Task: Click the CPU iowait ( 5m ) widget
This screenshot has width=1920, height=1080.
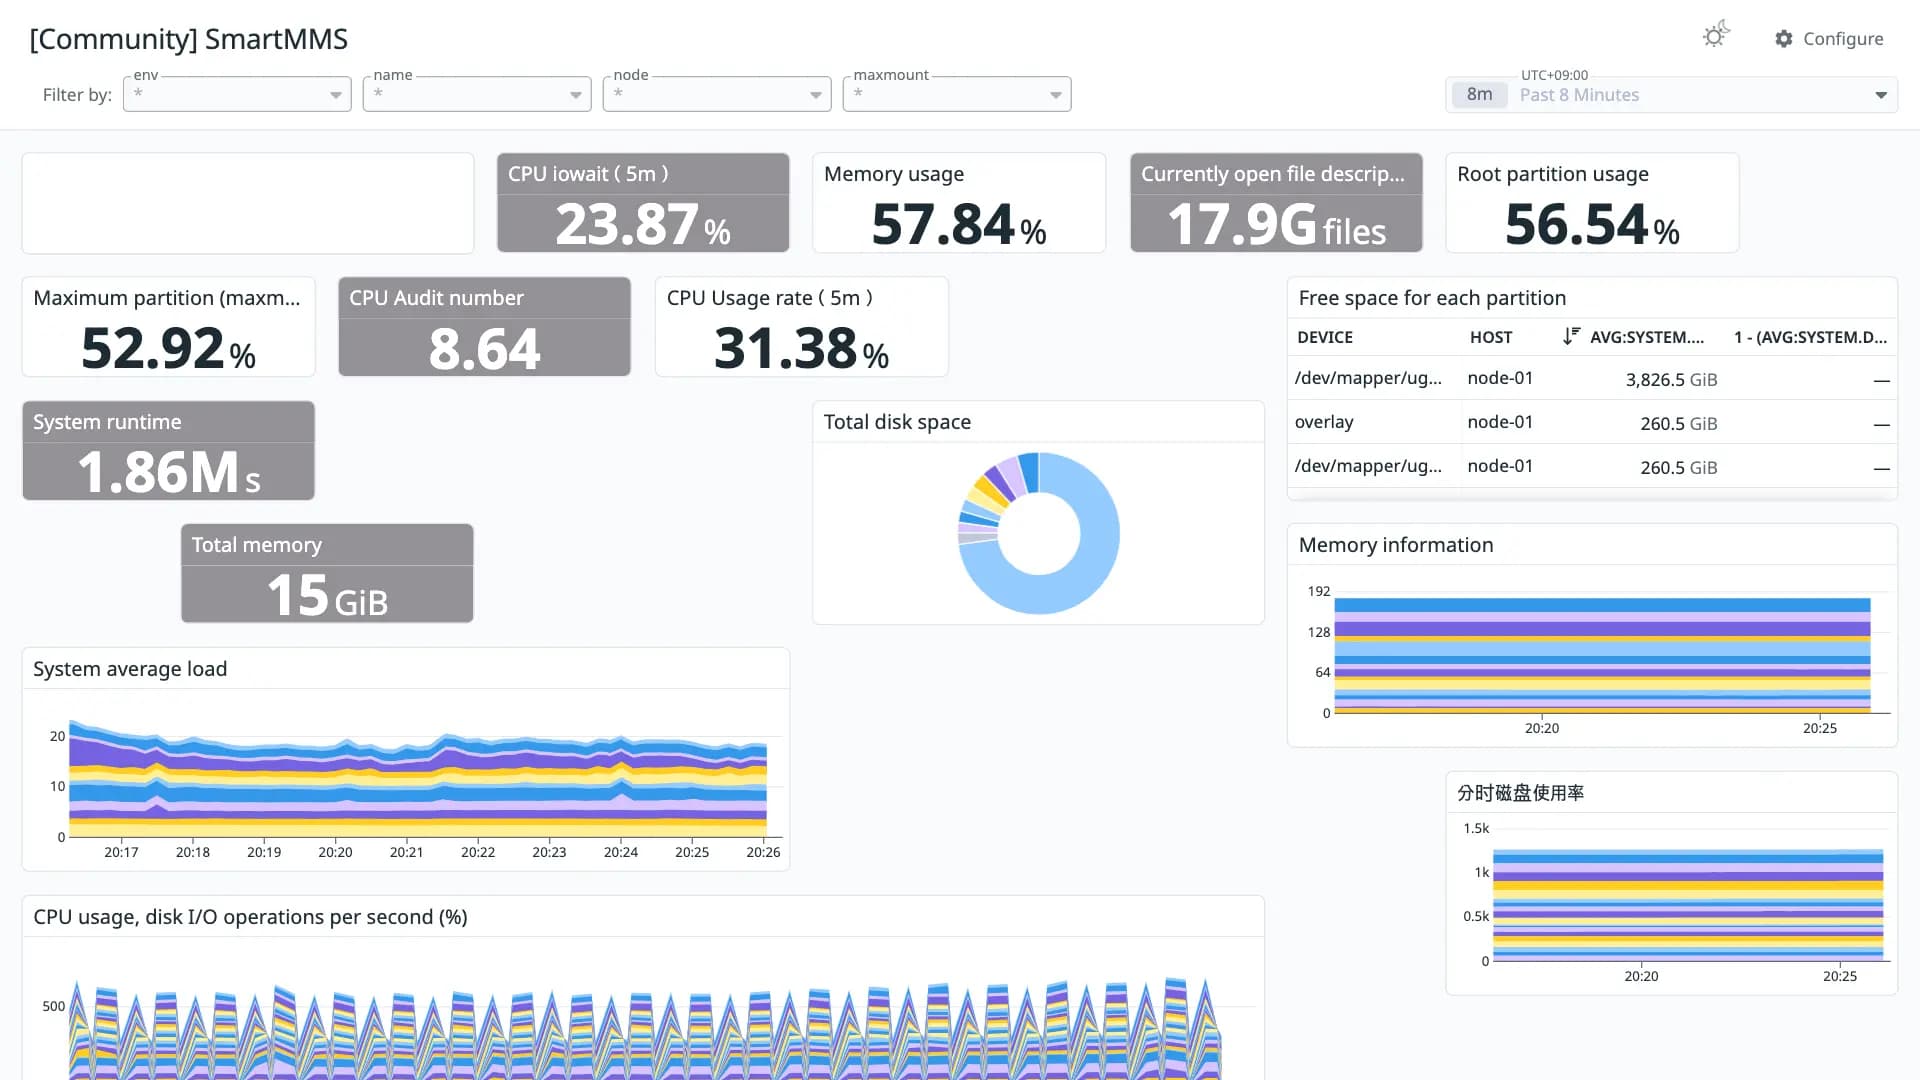Action: click(643, 203)
